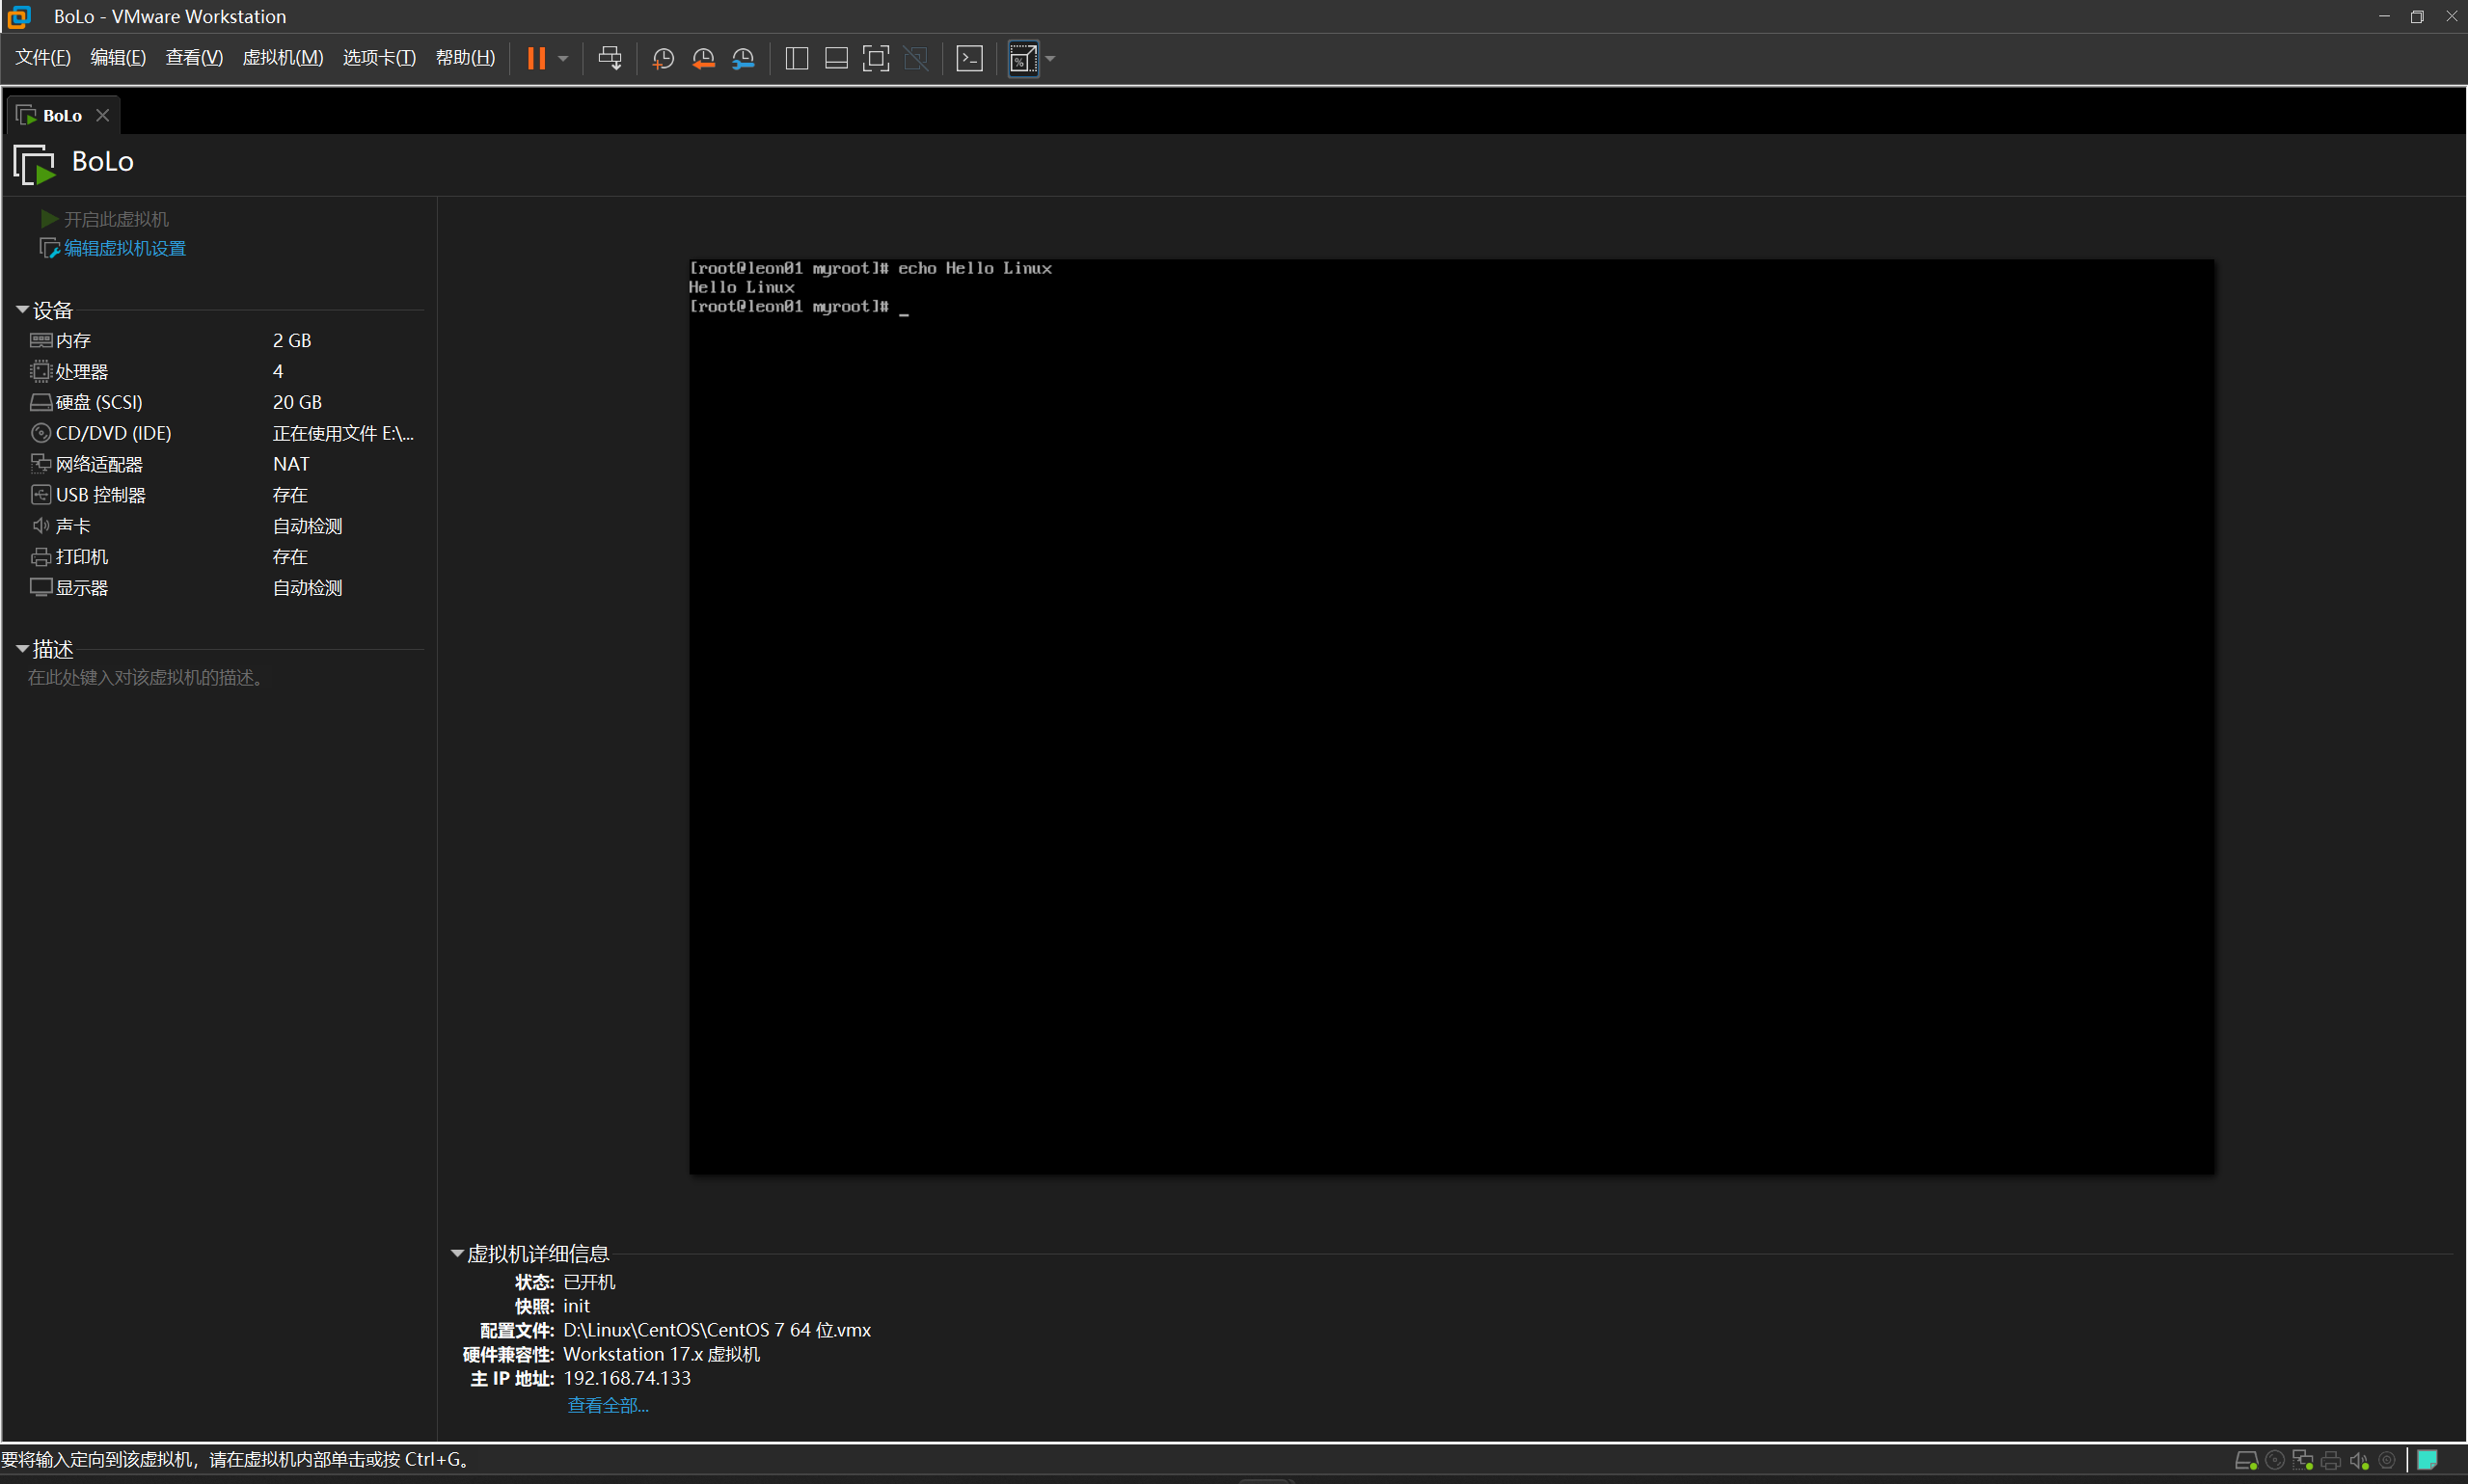The width and height of the screenshot is (2468, 1484).
Task: Click 编辑虚拟机设置 link
Action: (x=124, y=248)
